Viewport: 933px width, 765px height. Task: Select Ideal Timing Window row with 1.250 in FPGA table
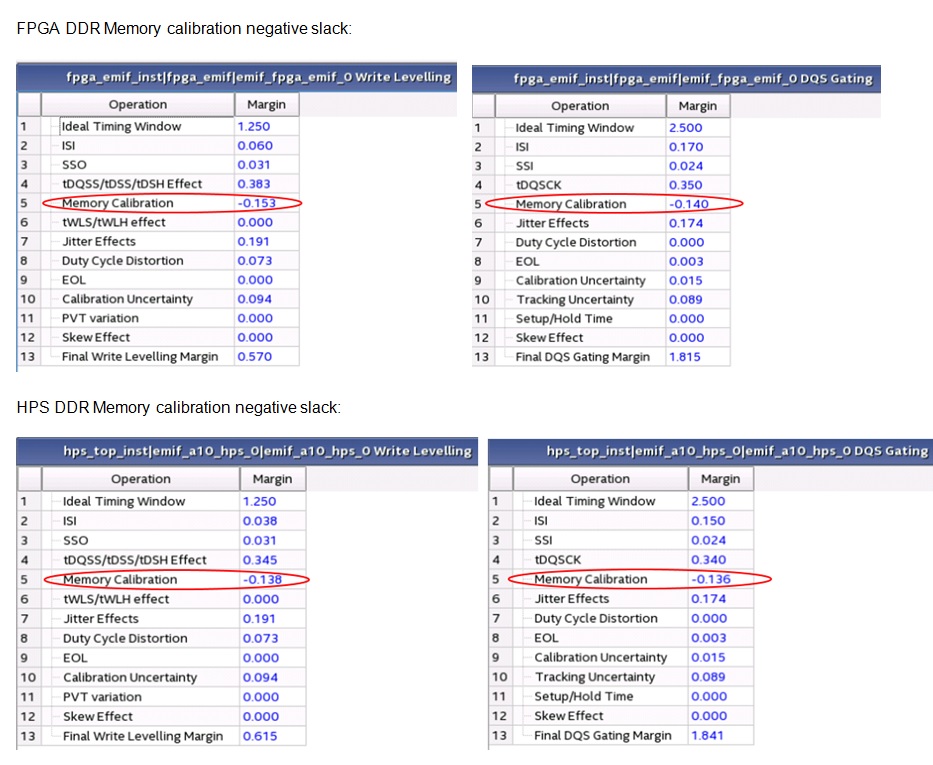(158, 126)
